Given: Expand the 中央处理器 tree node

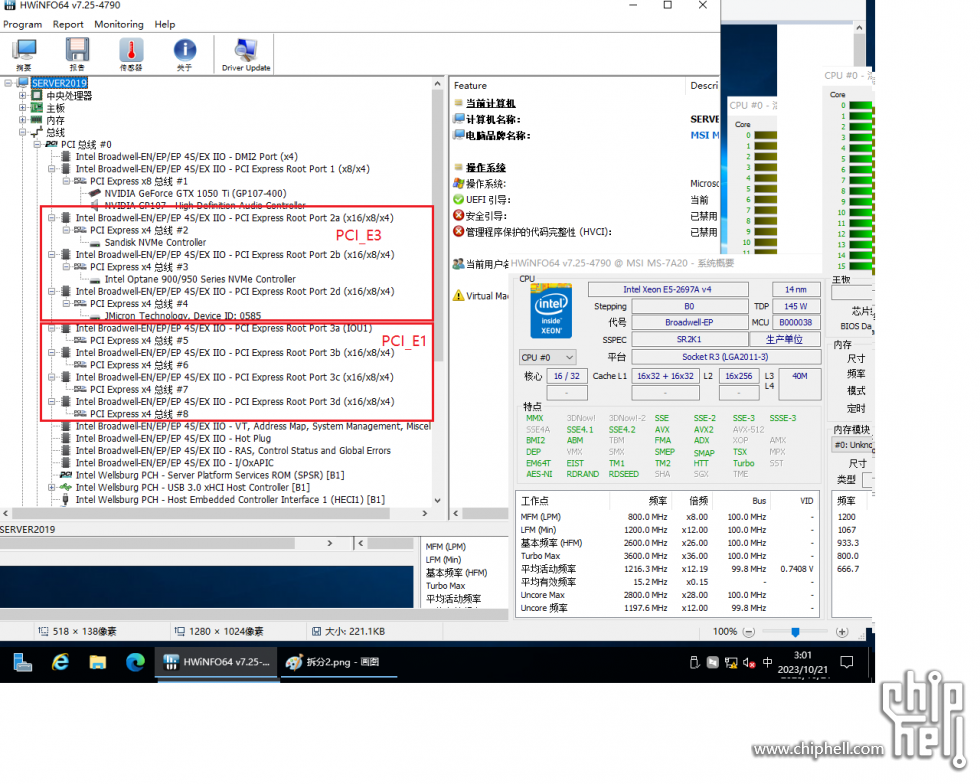Looking at the screenshot, I should pyautogui.click(x=22, y=96).
